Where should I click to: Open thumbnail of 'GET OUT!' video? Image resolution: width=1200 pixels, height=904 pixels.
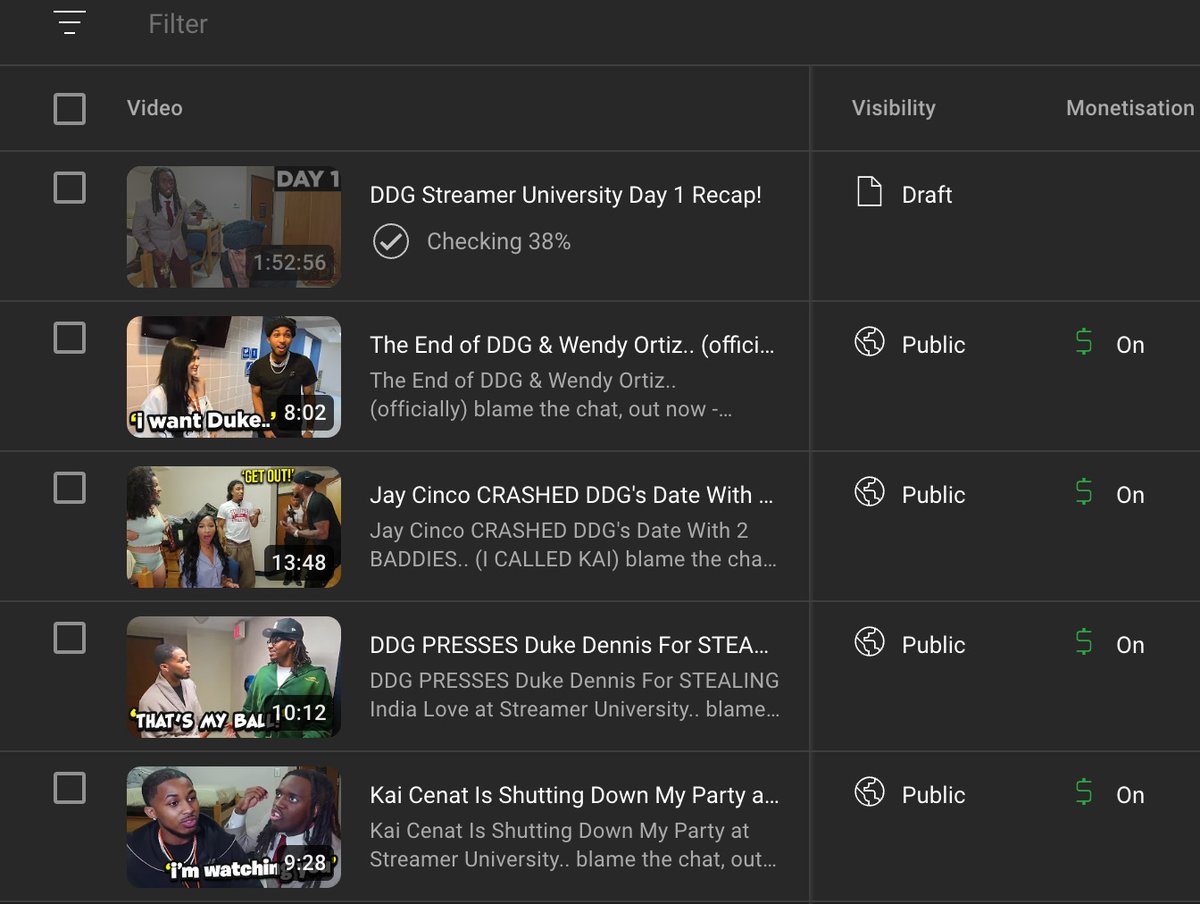click(x=234, y=527)
